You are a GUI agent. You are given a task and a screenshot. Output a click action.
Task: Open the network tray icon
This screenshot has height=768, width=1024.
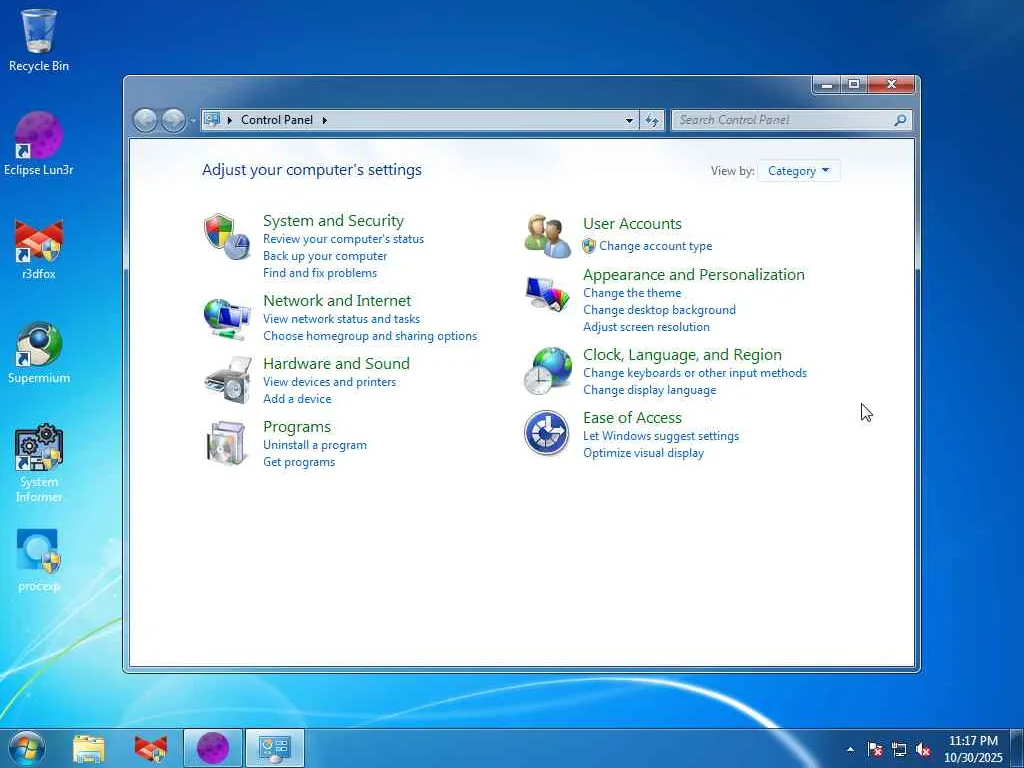point(899,749)
